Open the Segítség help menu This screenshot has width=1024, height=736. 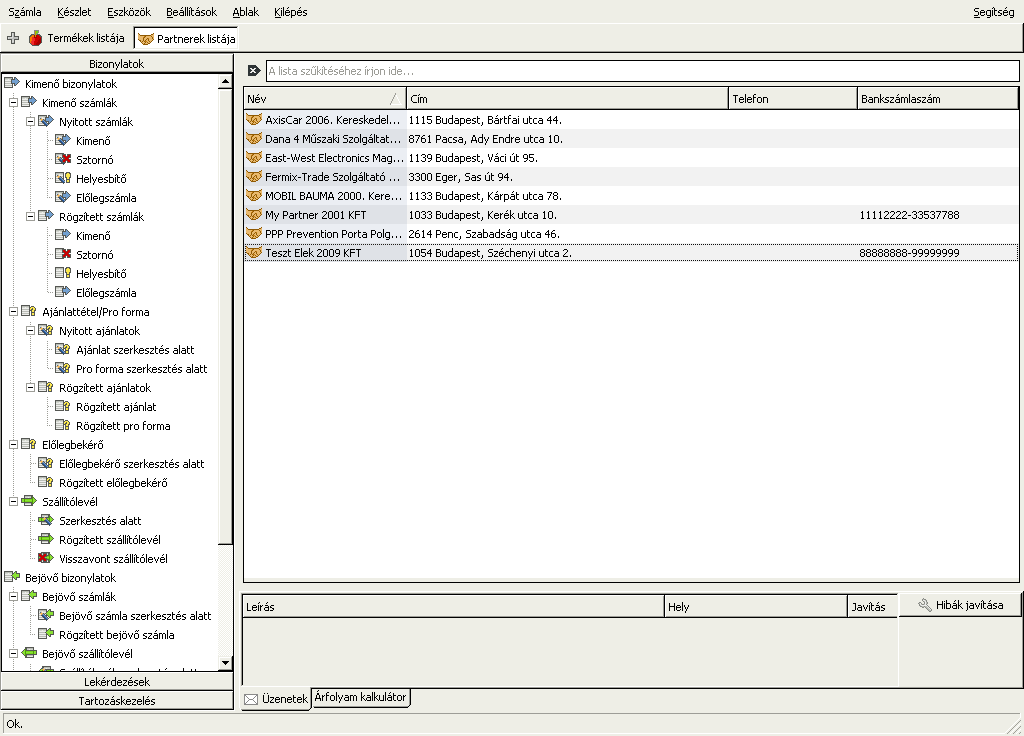tap(993, 12)
